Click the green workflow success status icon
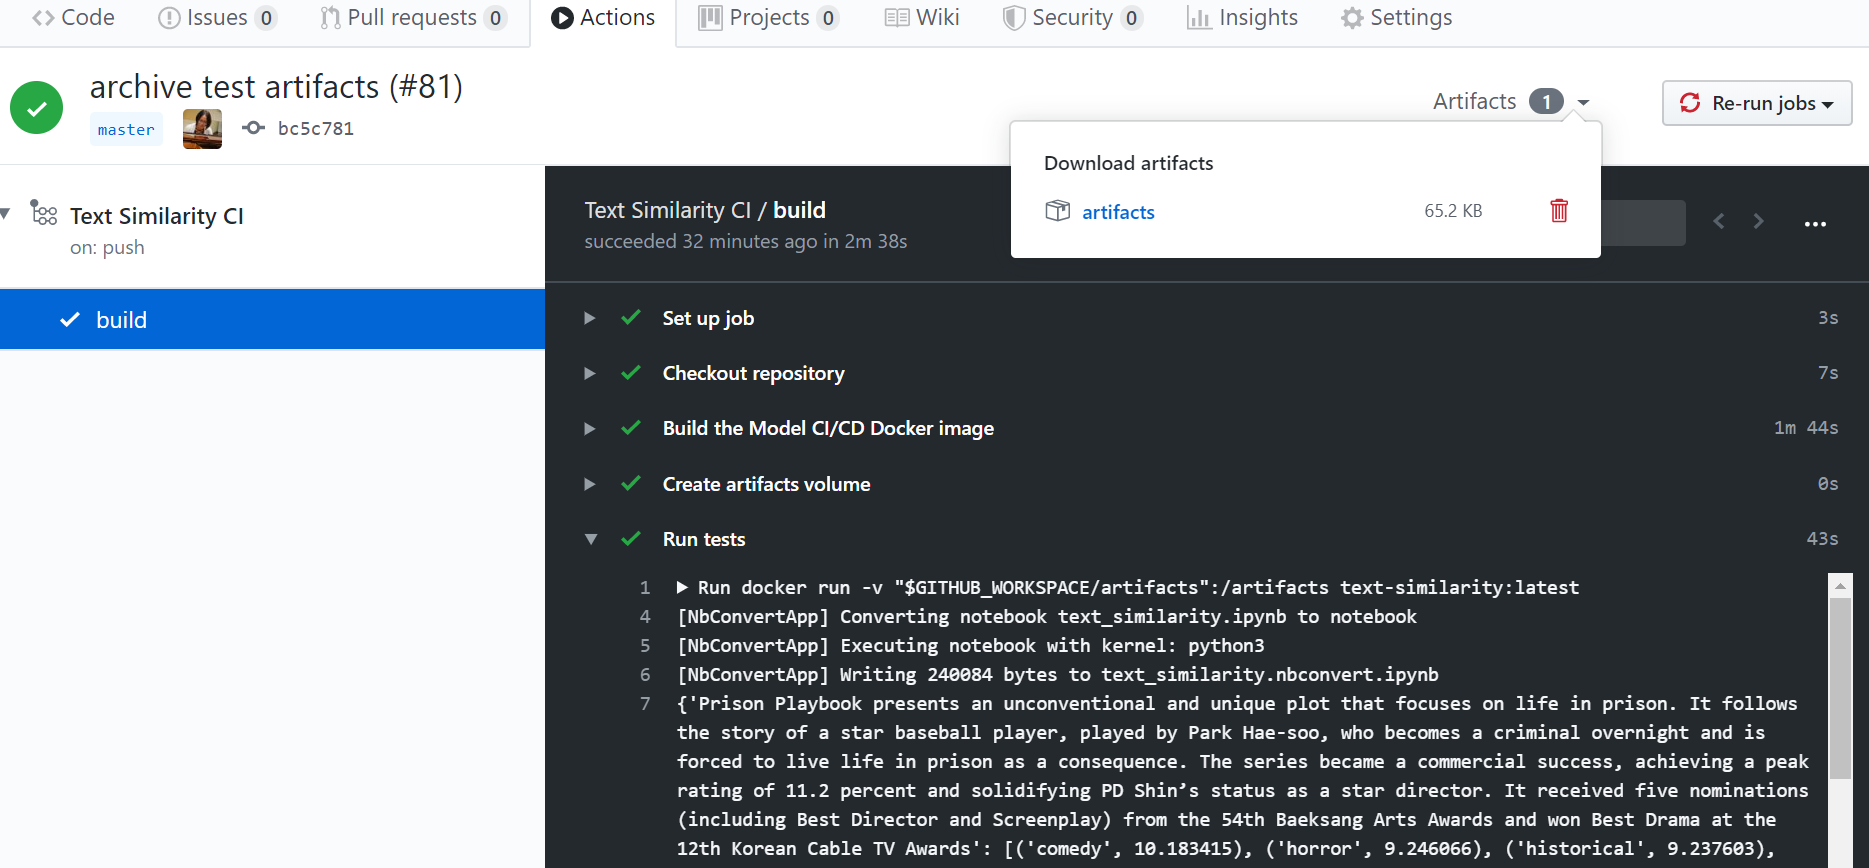This screenshot has height=868, width=1869. [x=37, y=108]
